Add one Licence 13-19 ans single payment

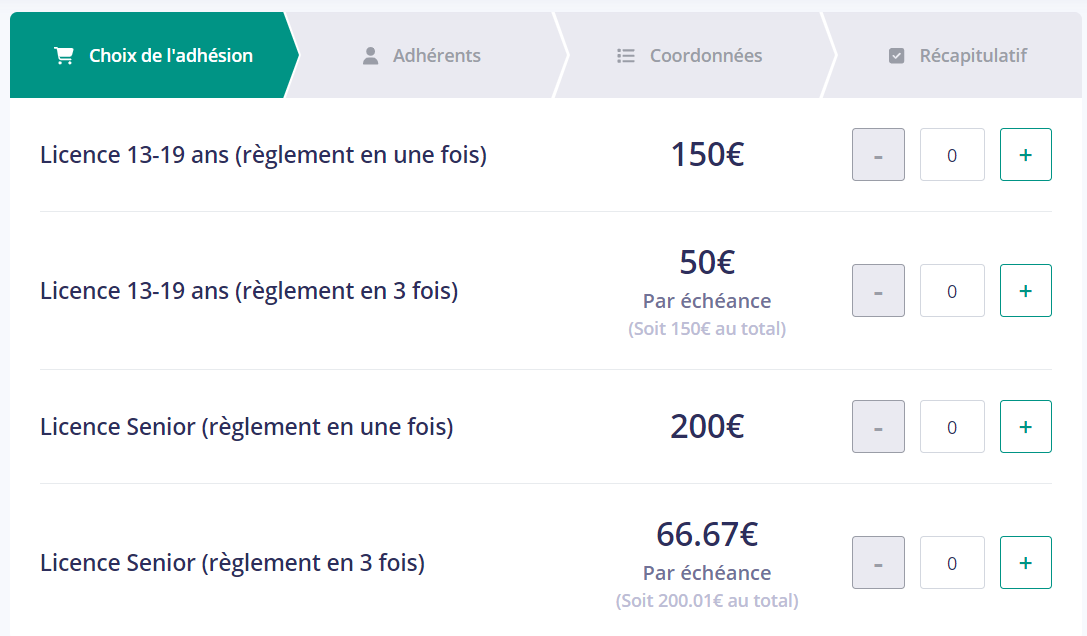1025,155
